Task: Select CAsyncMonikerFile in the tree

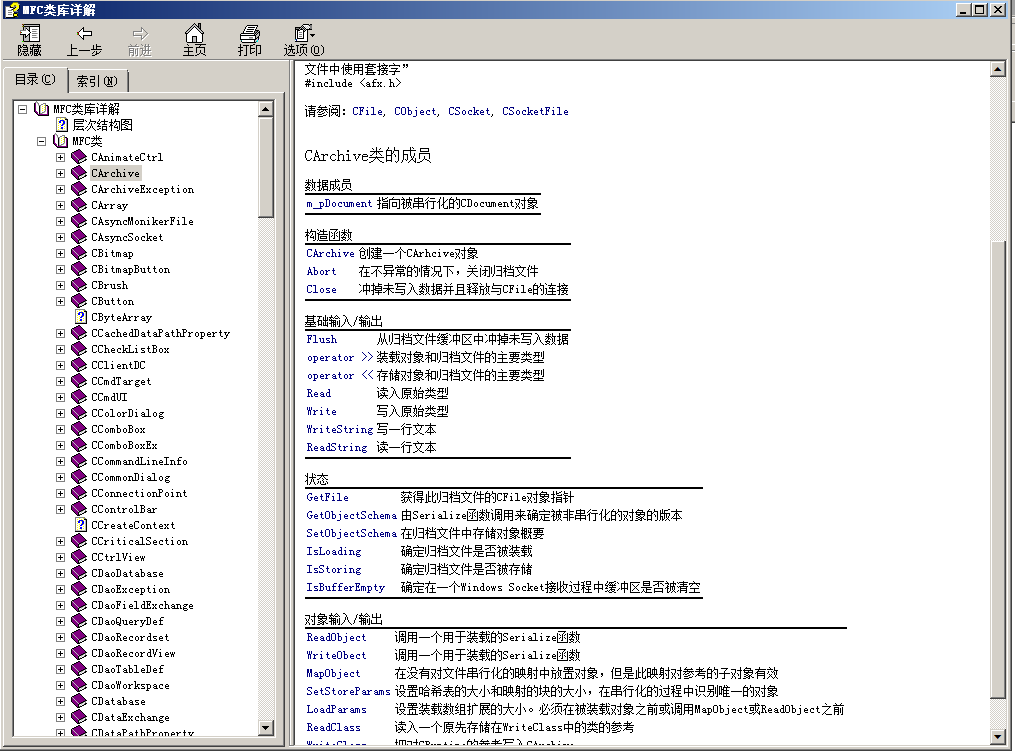Action: [x=142, y=221]
